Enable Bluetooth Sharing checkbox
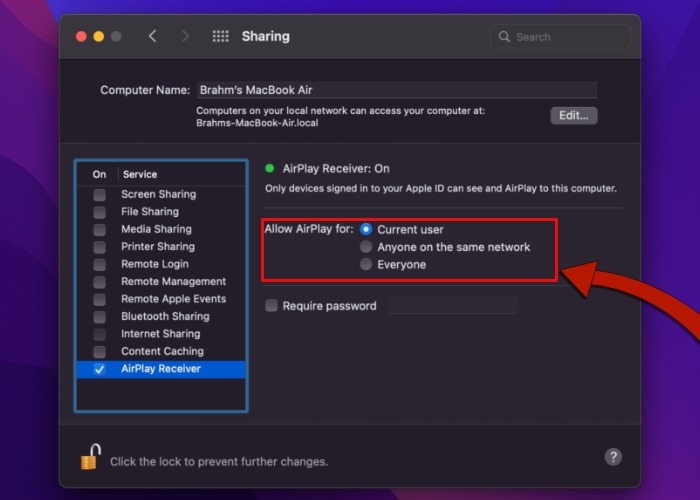 (x=100, y=317)
